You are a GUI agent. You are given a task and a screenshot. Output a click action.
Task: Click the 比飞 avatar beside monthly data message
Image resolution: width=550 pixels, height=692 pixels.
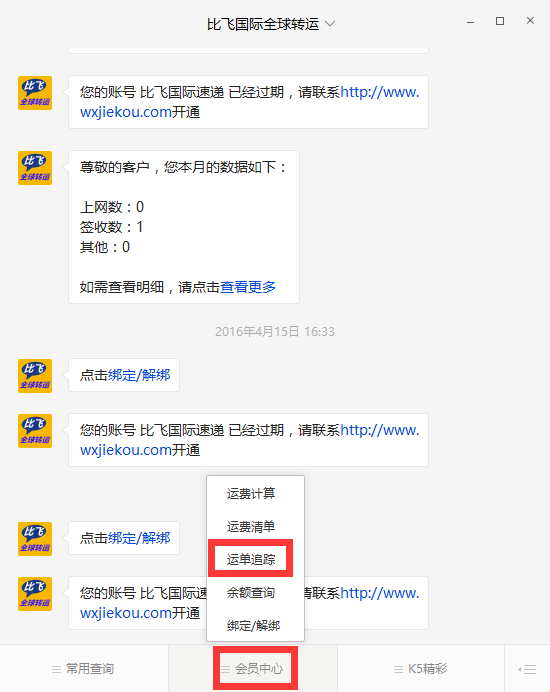[x=35, y=168]
